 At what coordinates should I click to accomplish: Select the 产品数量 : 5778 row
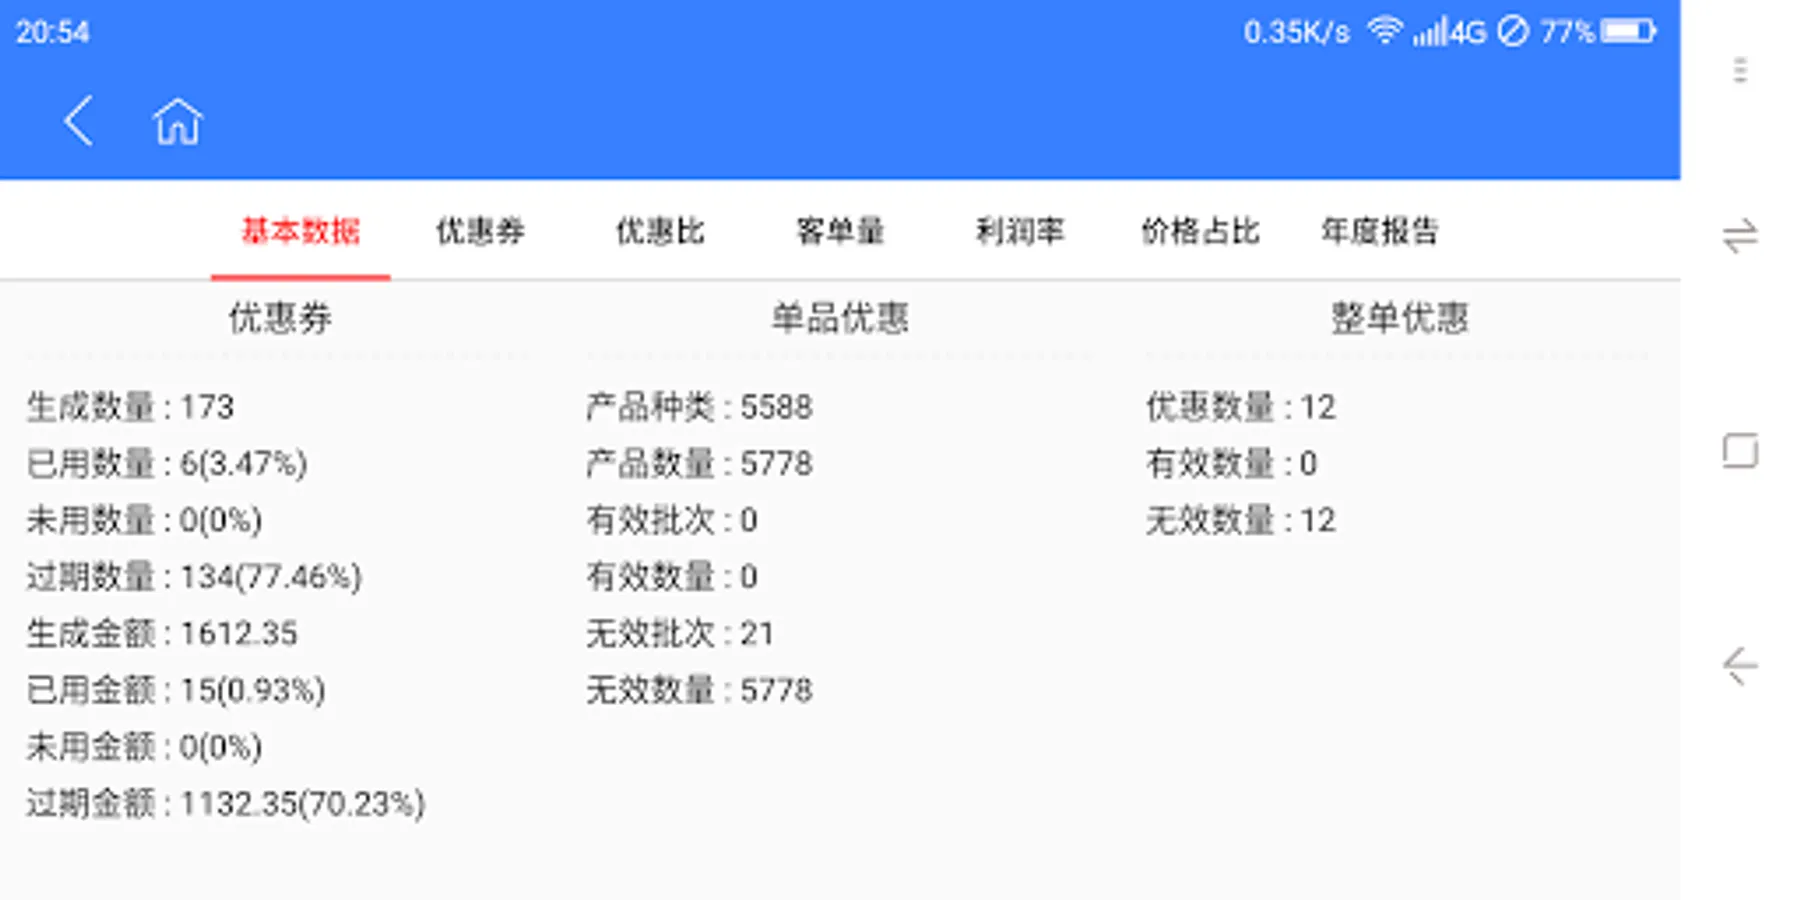coord(700,464)
